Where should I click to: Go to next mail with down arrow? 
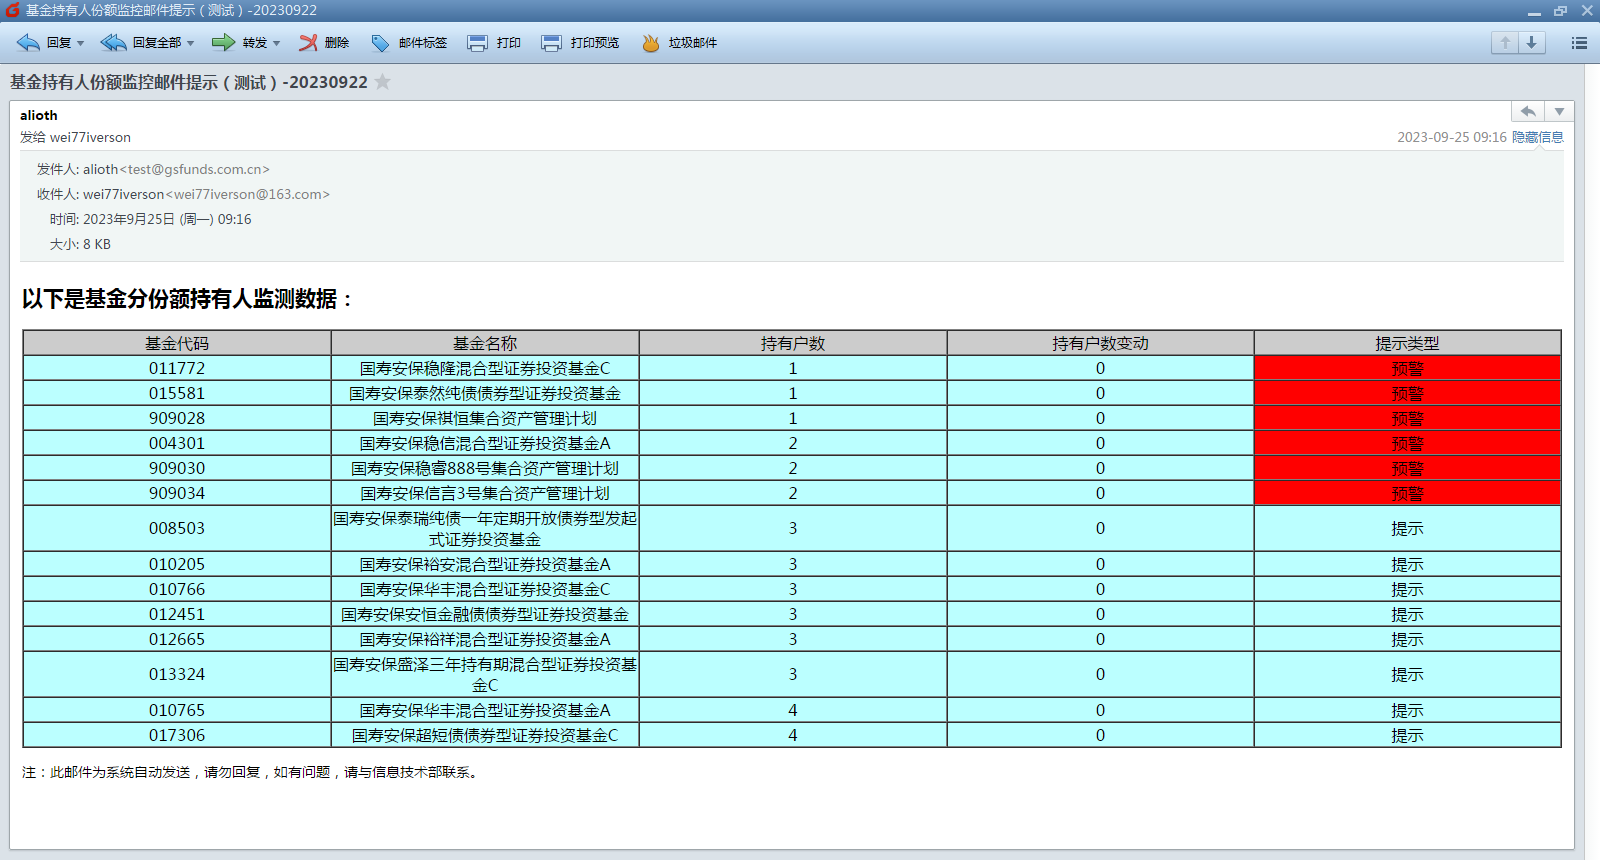[x=1532, y=43]
